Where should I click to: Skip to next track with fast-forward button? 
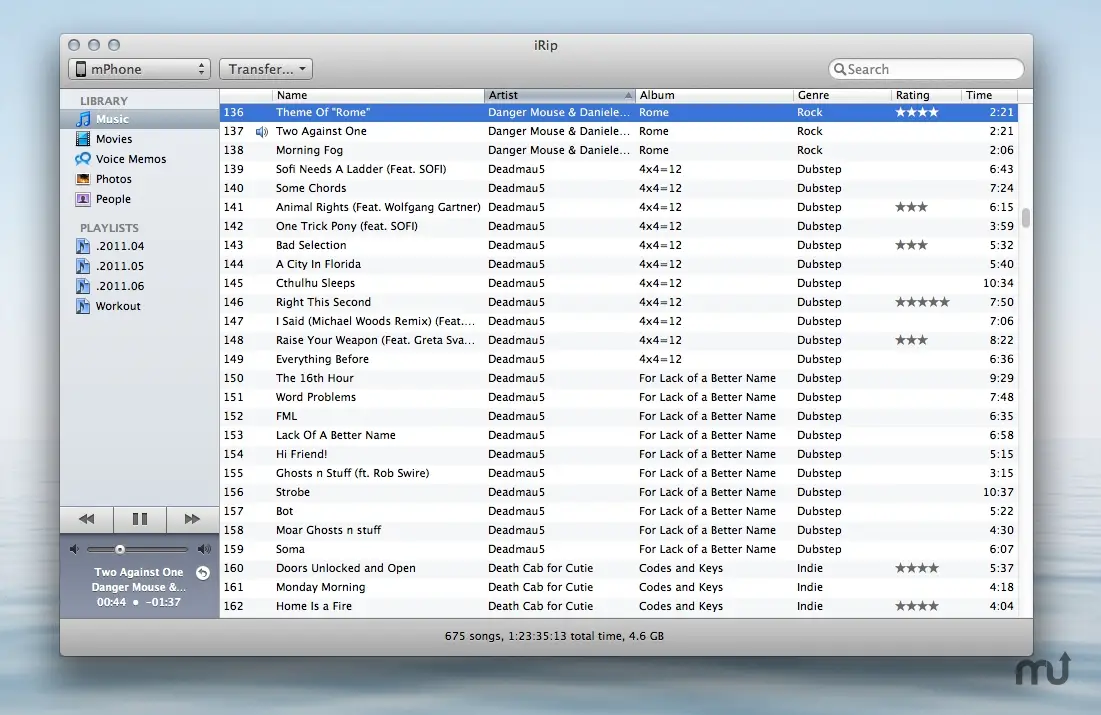pyautogui.click(x=192, y=519)
